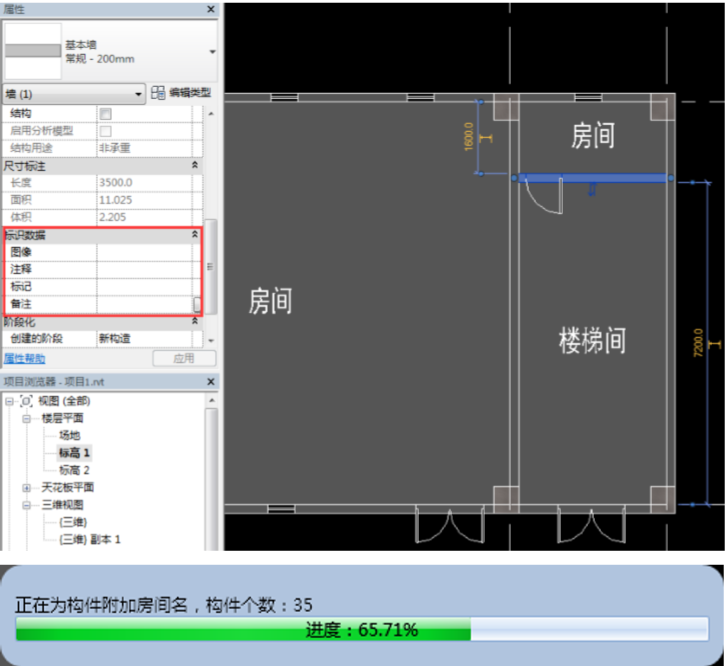726x666 pixels.
Task: Open the wall type selector dropdown arrow
Action: pyautogui.click(x=212, y=51)
